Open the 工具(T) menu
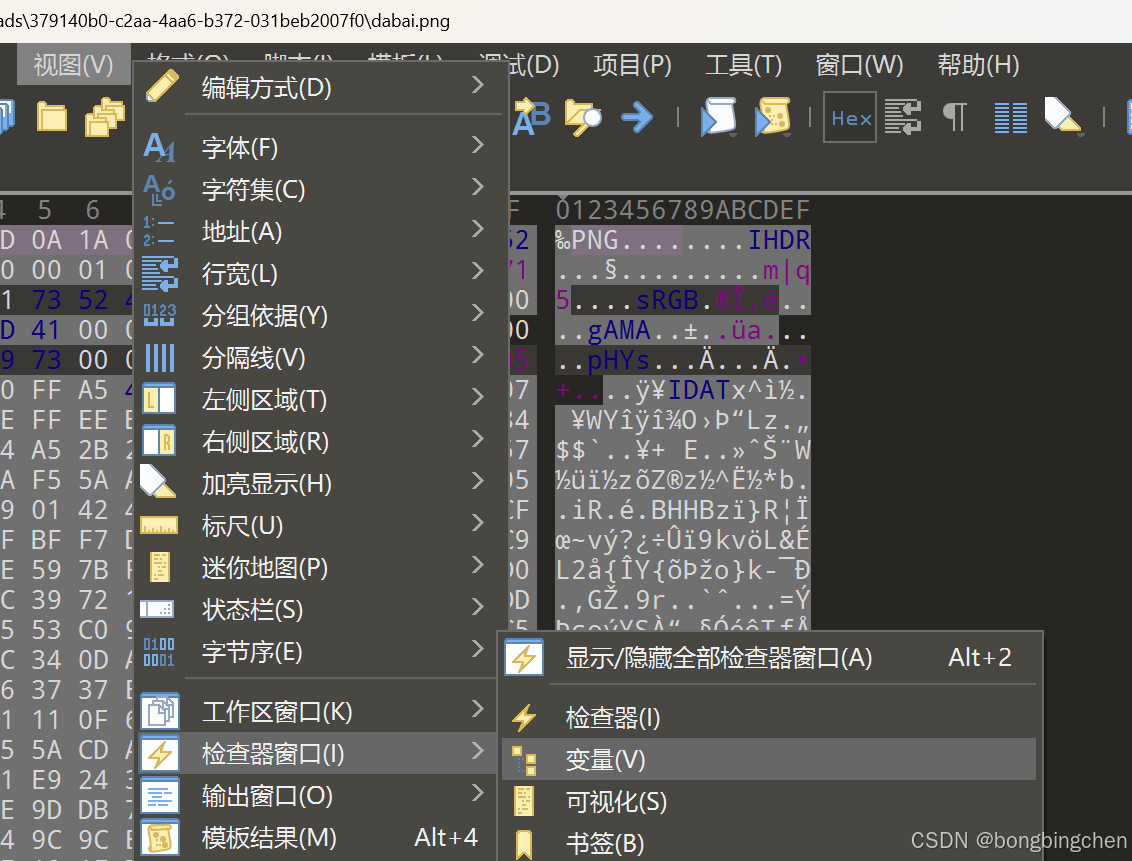This screenshot has width=1132, height=861. tap(743, 64)
